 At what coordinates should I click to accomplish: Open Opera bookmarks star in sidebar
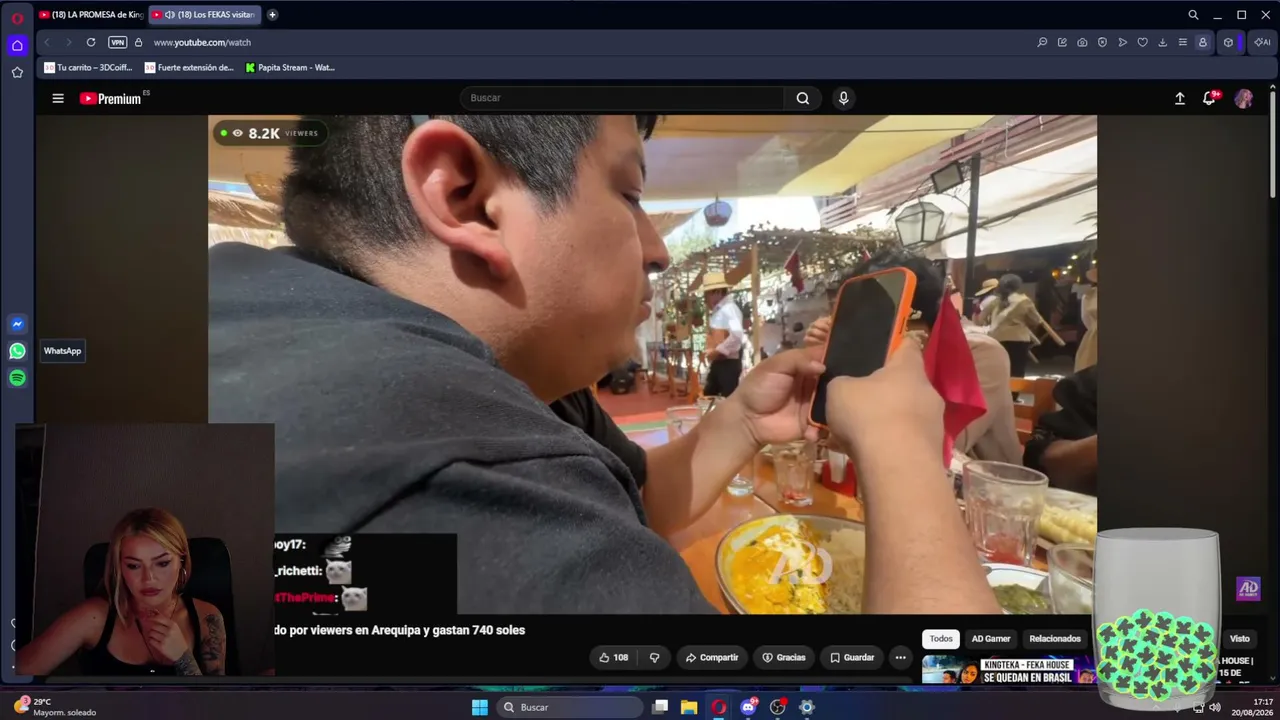(x=17, y=72)
